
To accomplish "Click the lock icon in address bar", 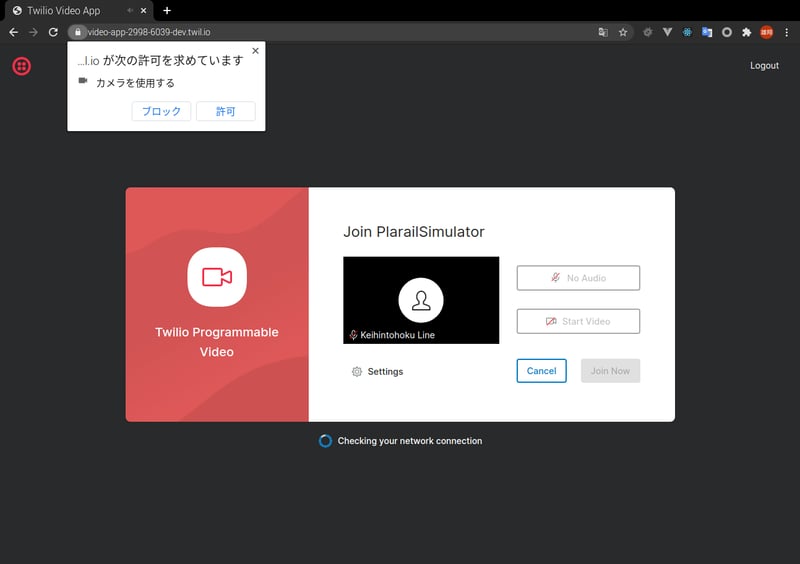I will point(78,32).
